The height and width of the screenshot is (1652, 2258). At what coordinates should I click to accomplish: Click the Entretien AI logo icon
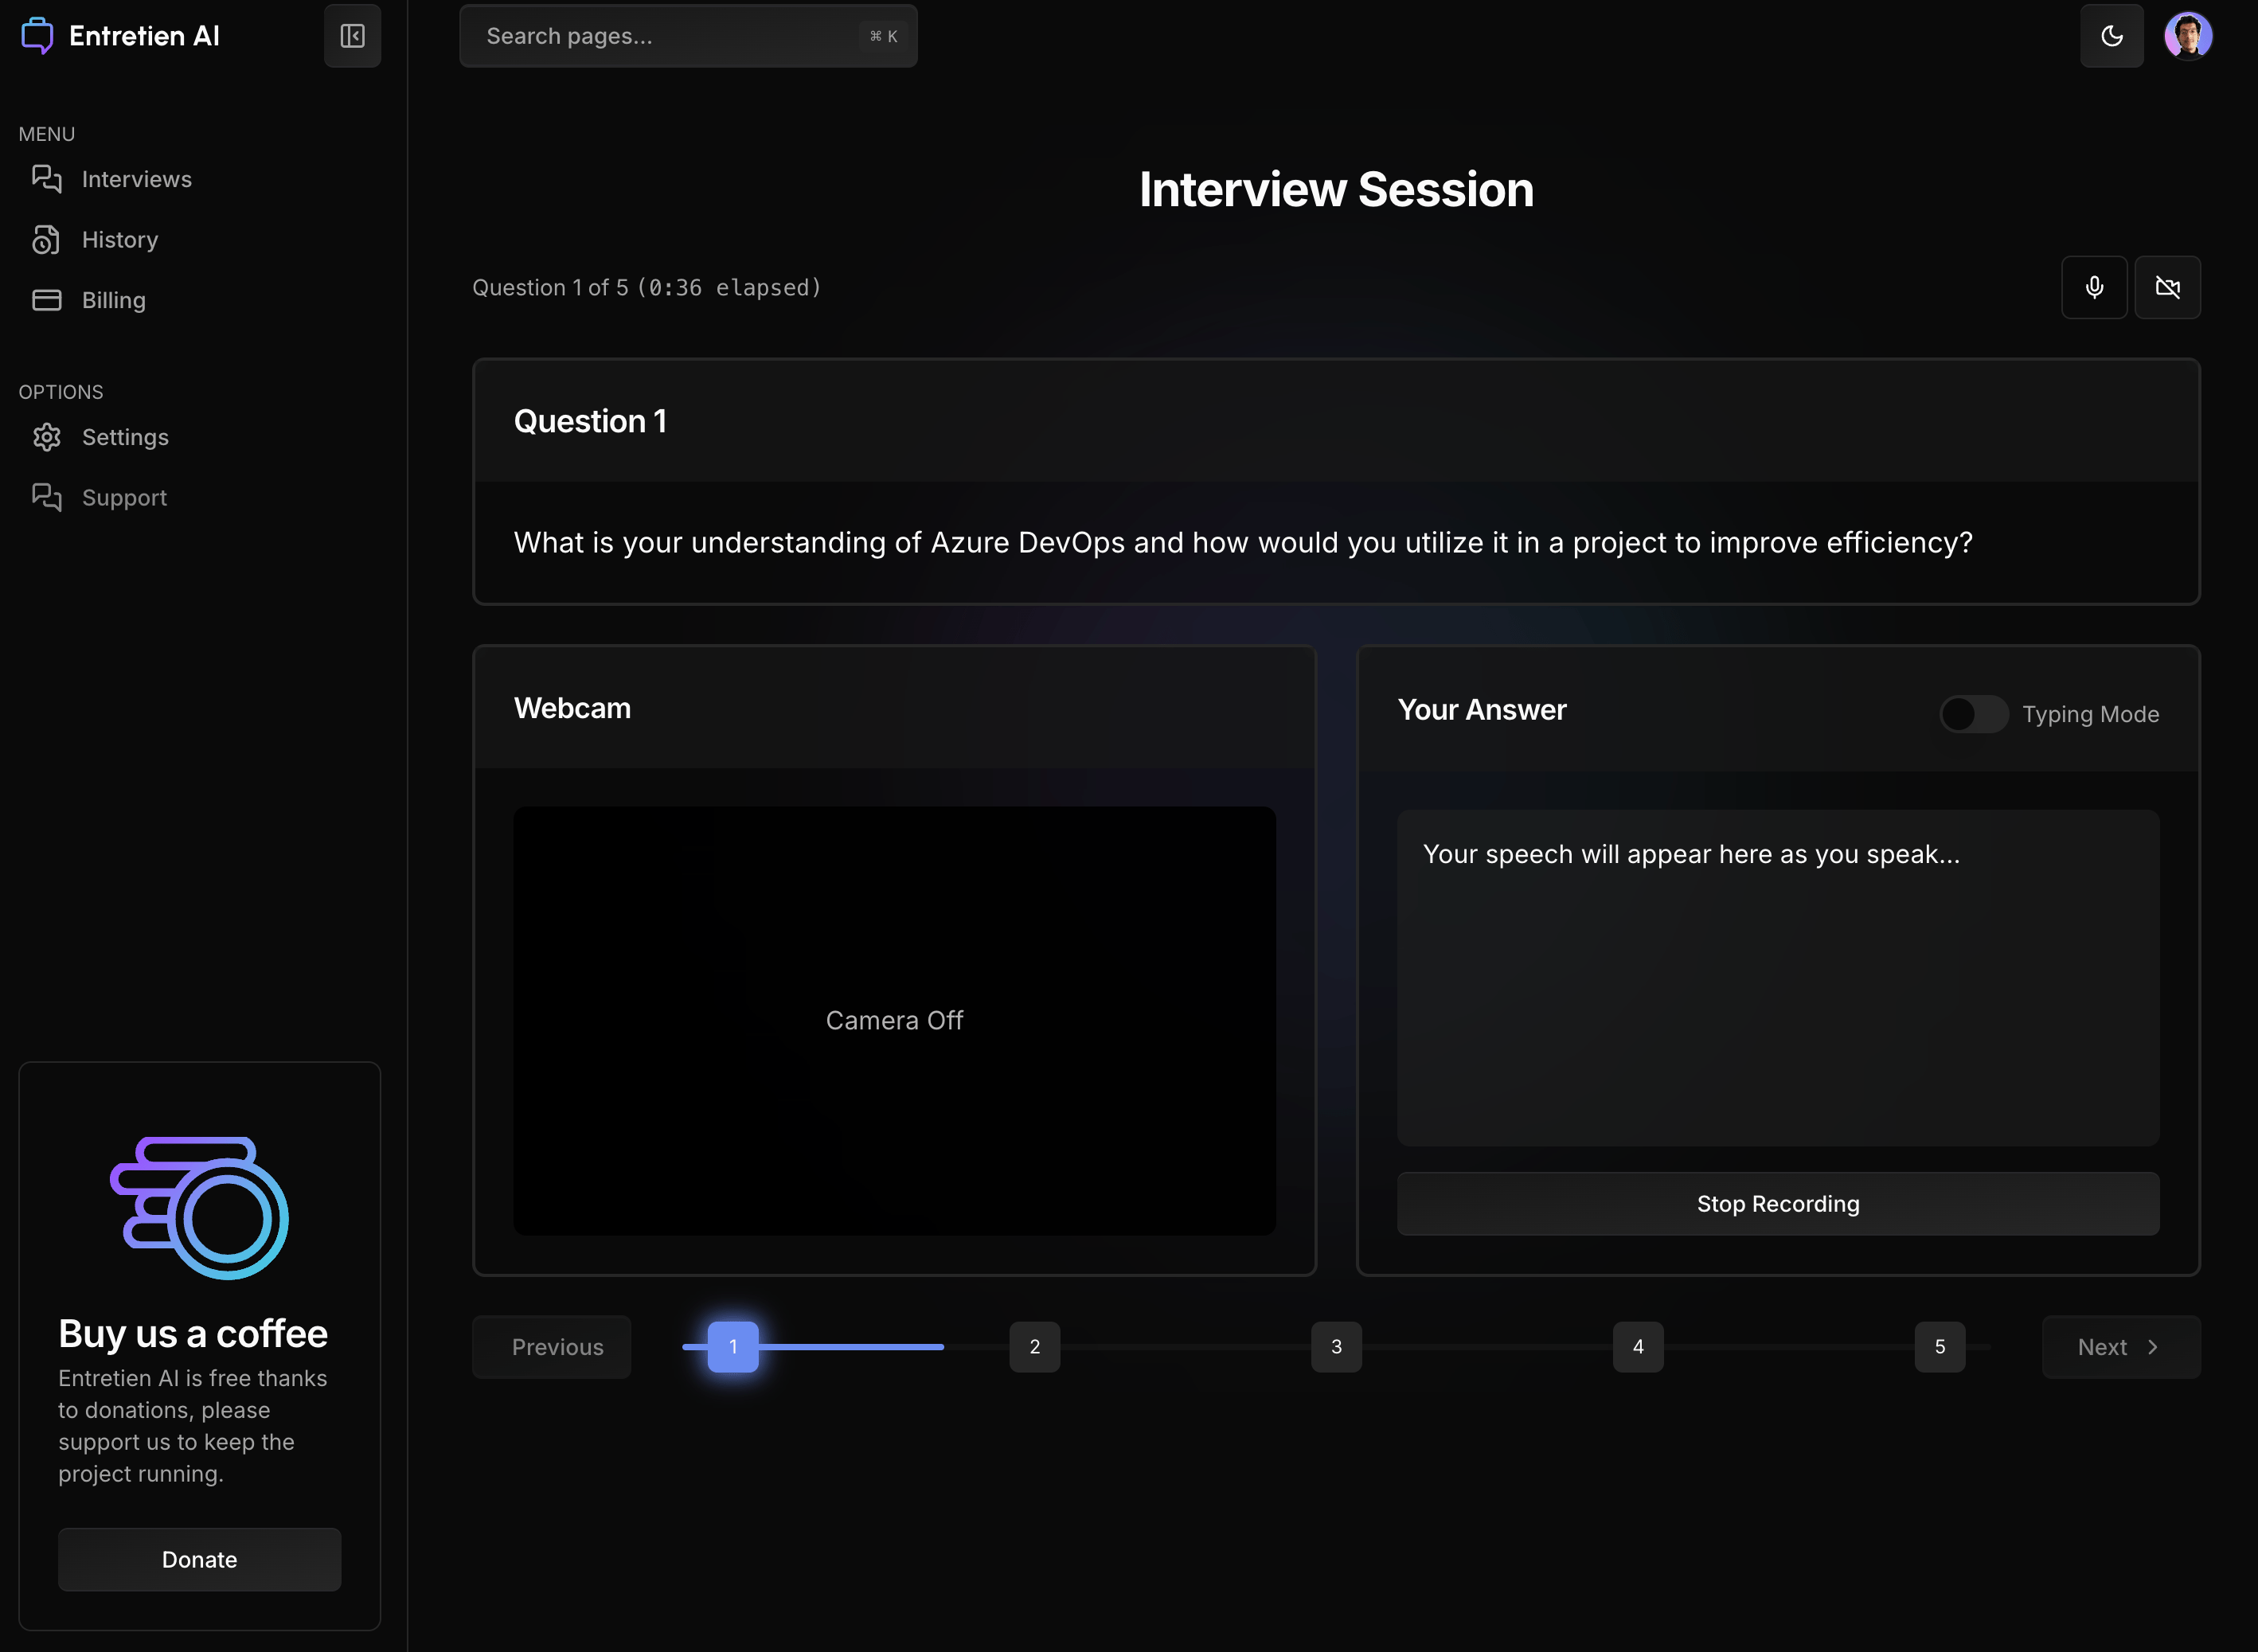[37, 36]
